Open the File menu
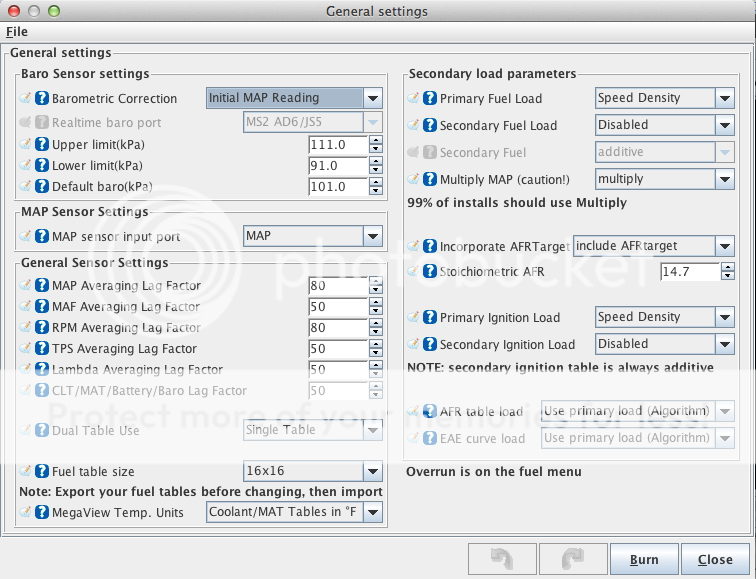 click(17, 32)
